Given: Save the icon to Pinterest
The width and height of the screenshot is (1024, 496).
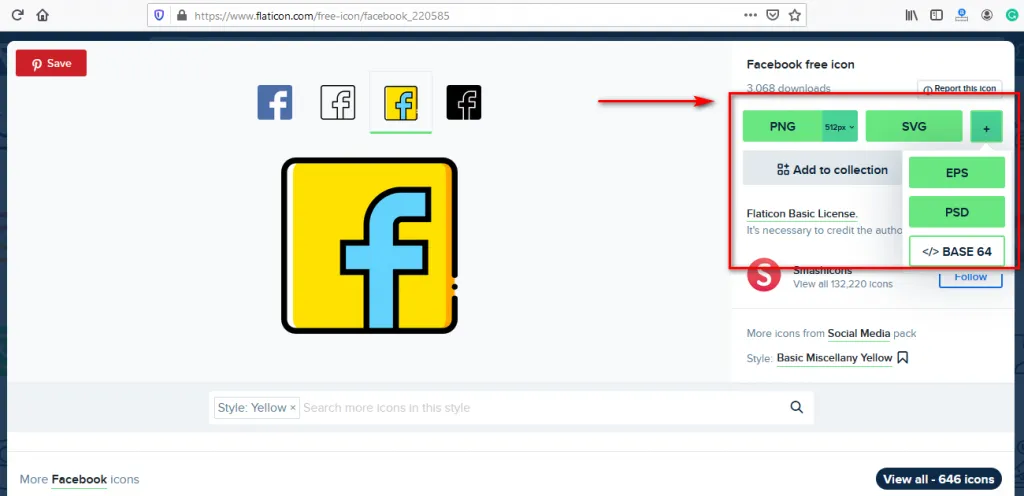Looking at the screenshot, I should click(51, 63).
